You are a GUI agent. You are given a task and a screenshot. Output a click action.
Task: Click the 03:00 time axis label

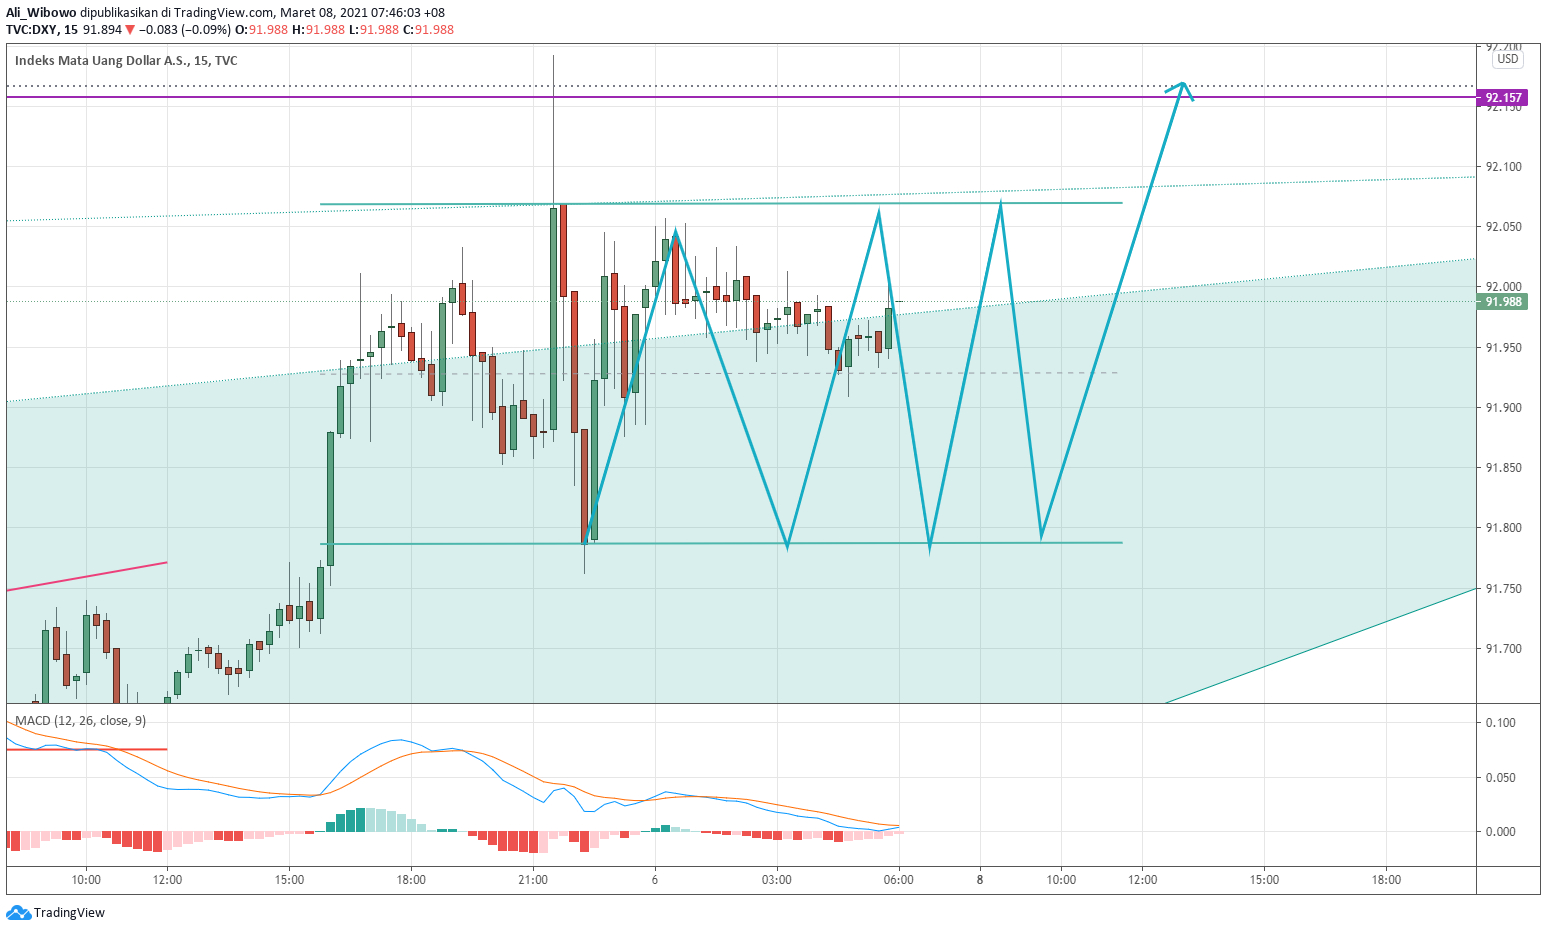[777, 880]
